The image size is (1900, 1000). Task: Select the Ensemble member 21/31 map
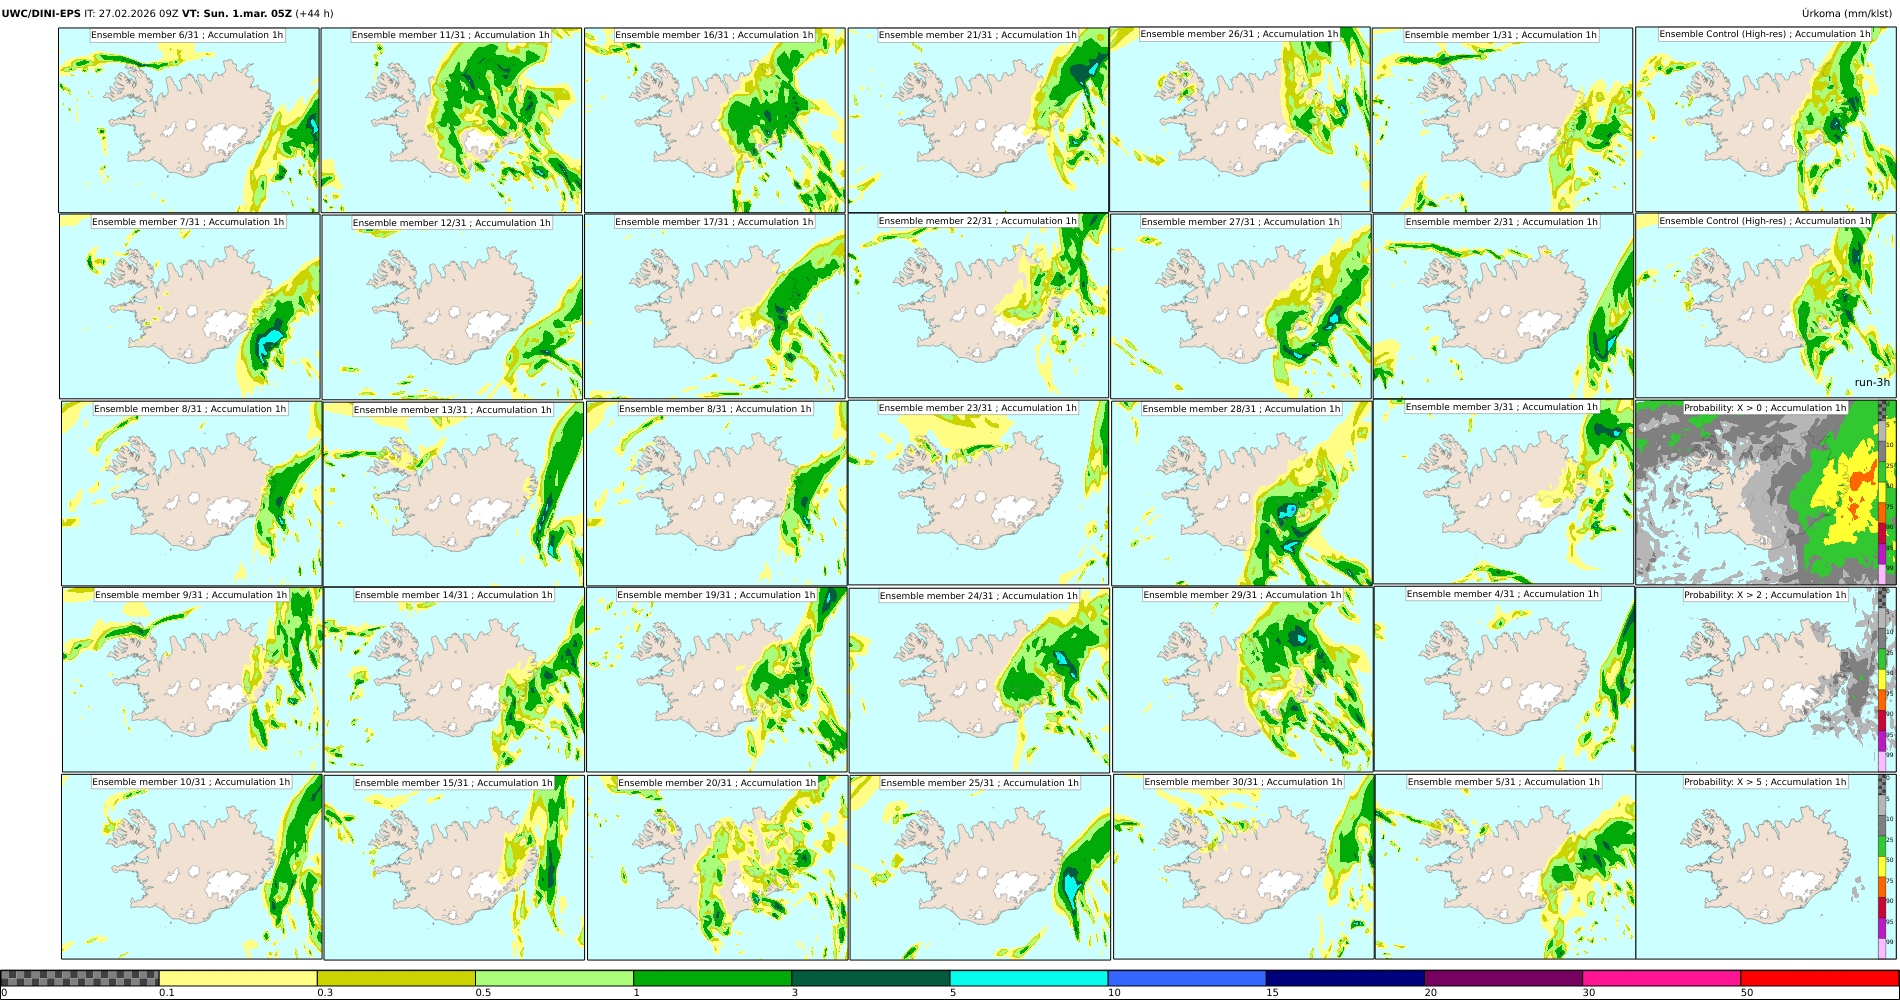tap(977, 120)
